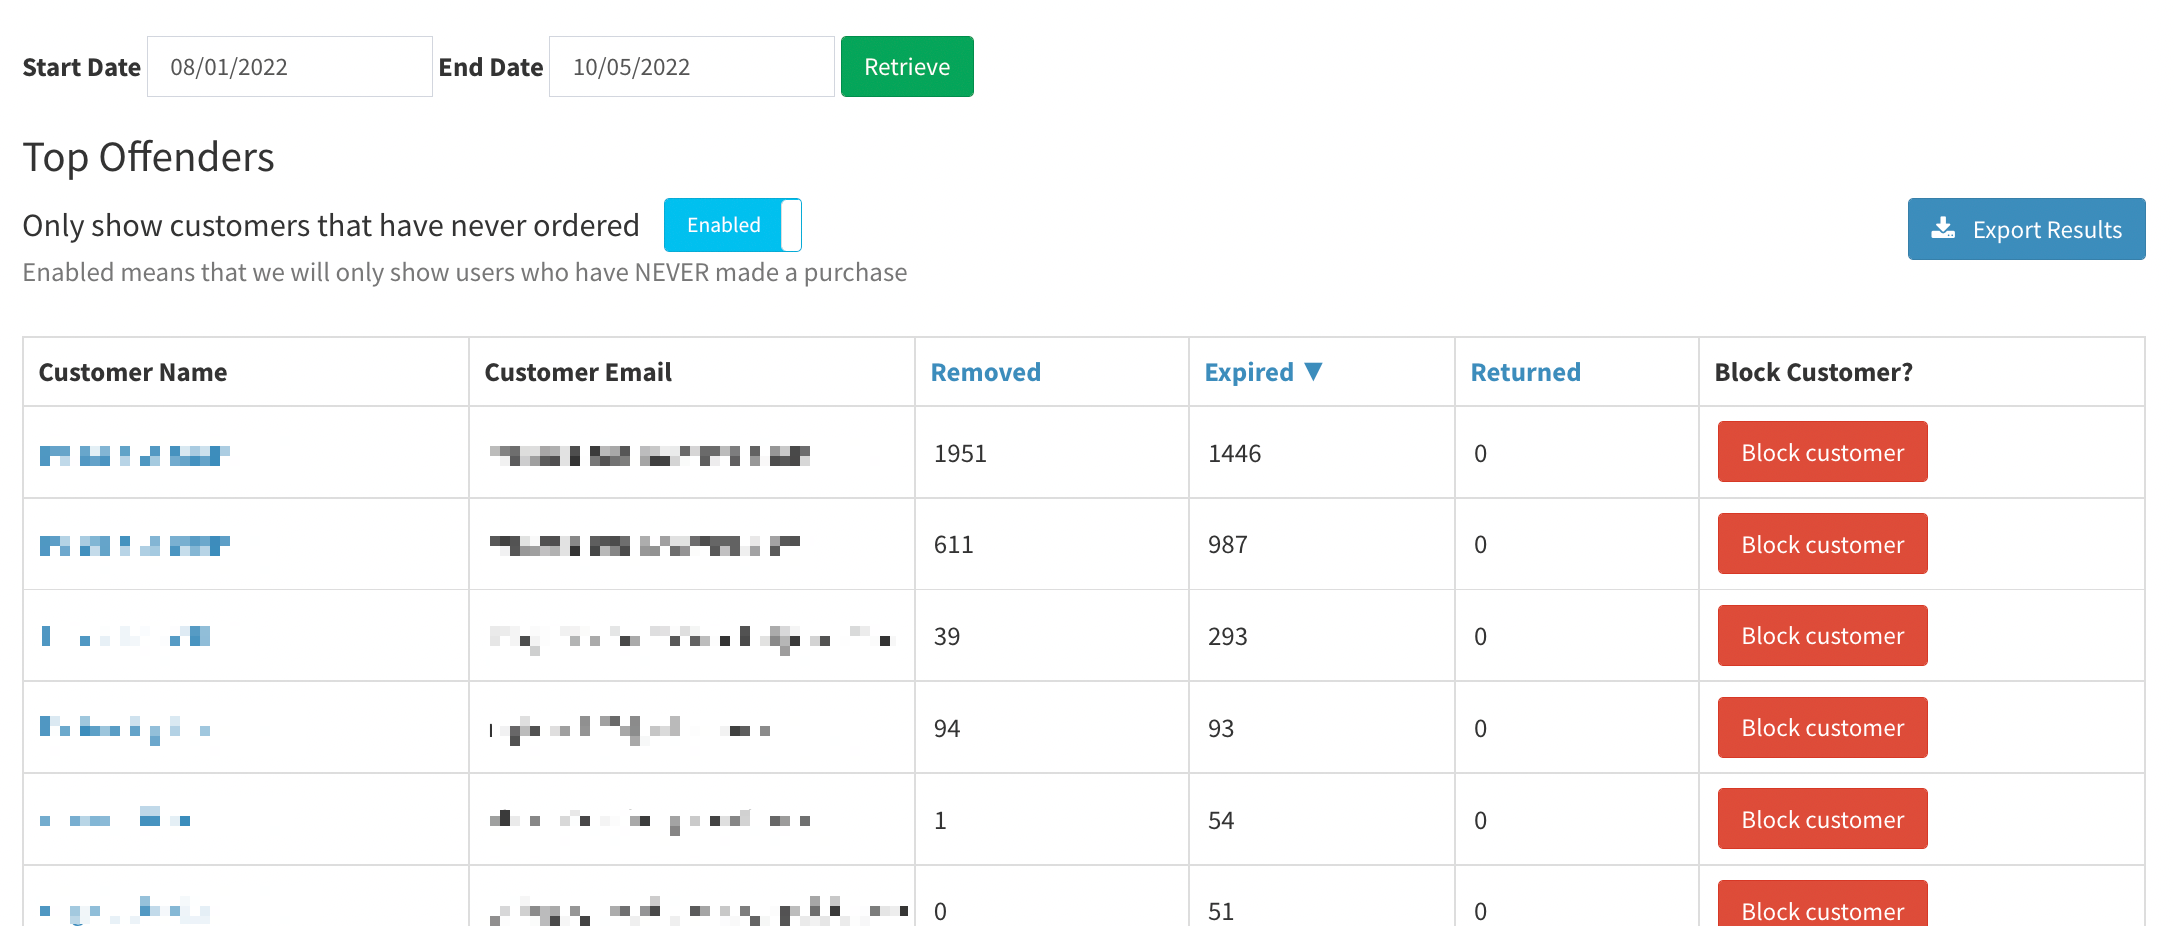Click the download icon in Export Results
The height and width of the screenshot is (926, 2174).
pyautogui.click(x=1942, y=229)
